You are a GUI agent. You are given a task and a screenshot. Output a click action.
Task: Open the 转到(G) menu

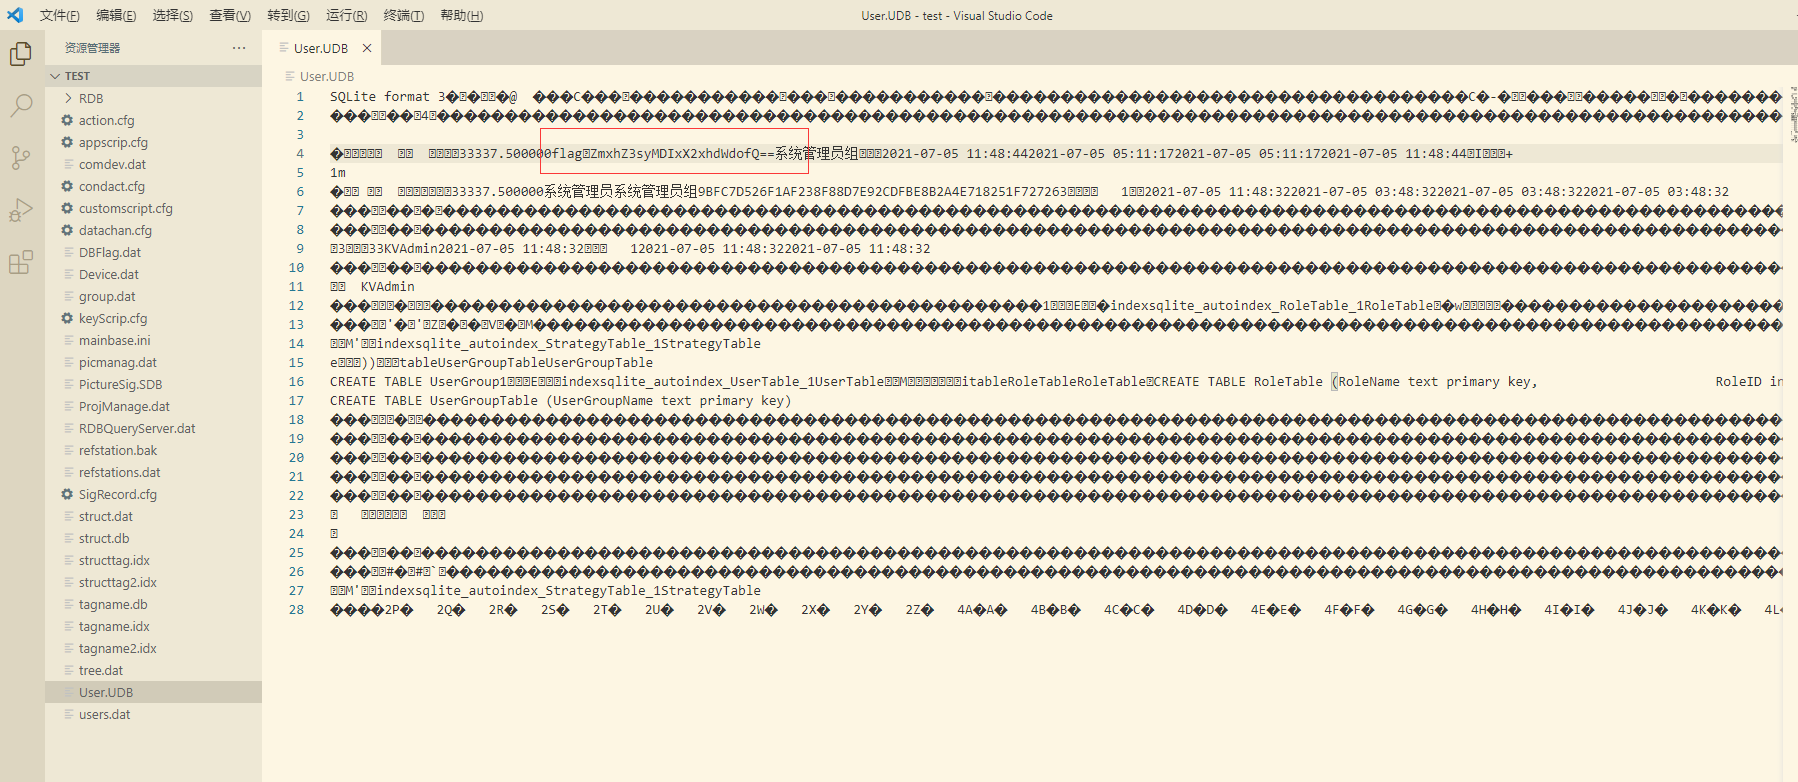tap(288, 15)
